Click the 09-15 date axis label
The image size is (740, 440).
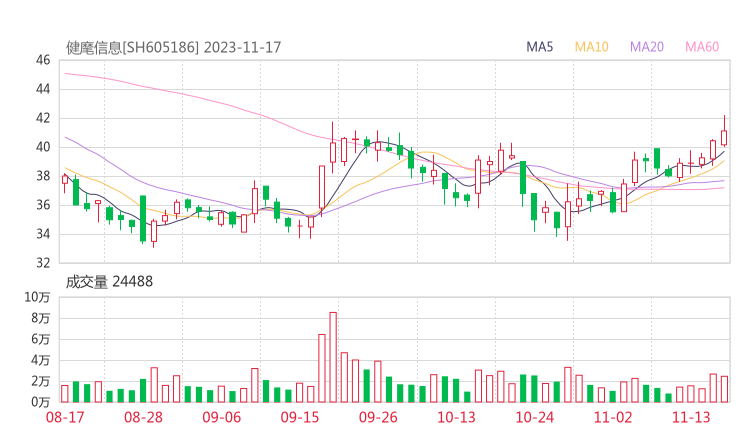300,417
